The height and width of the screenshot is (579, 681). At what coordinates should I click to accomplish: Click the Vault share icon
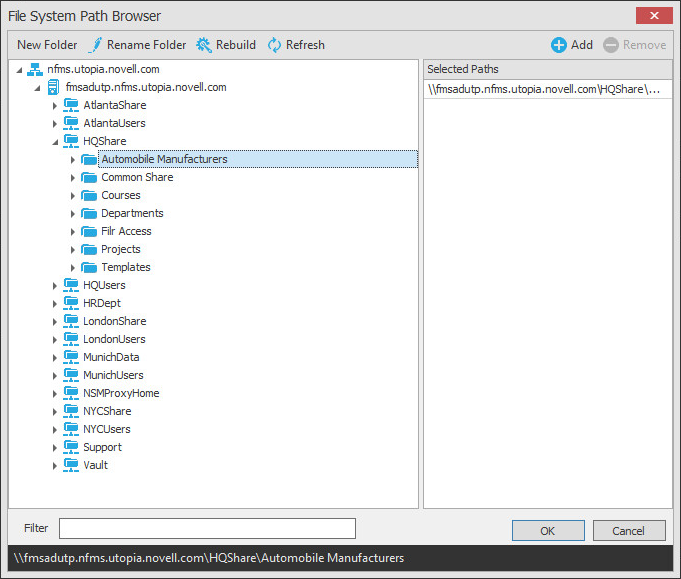[71, 465]
